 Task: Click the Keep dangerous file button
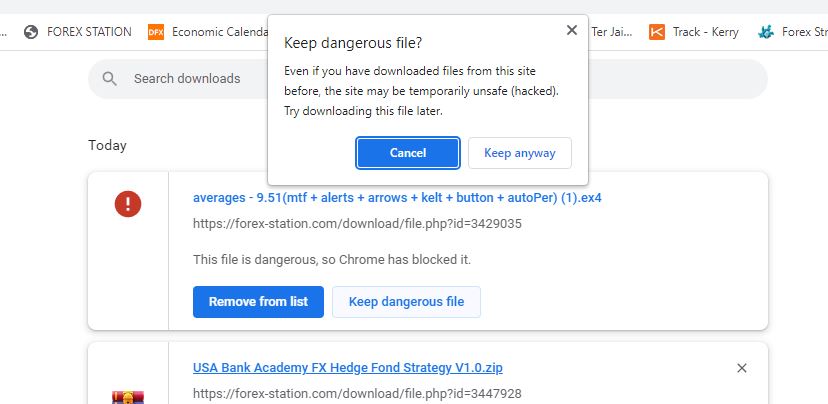[x=406, y=302]
